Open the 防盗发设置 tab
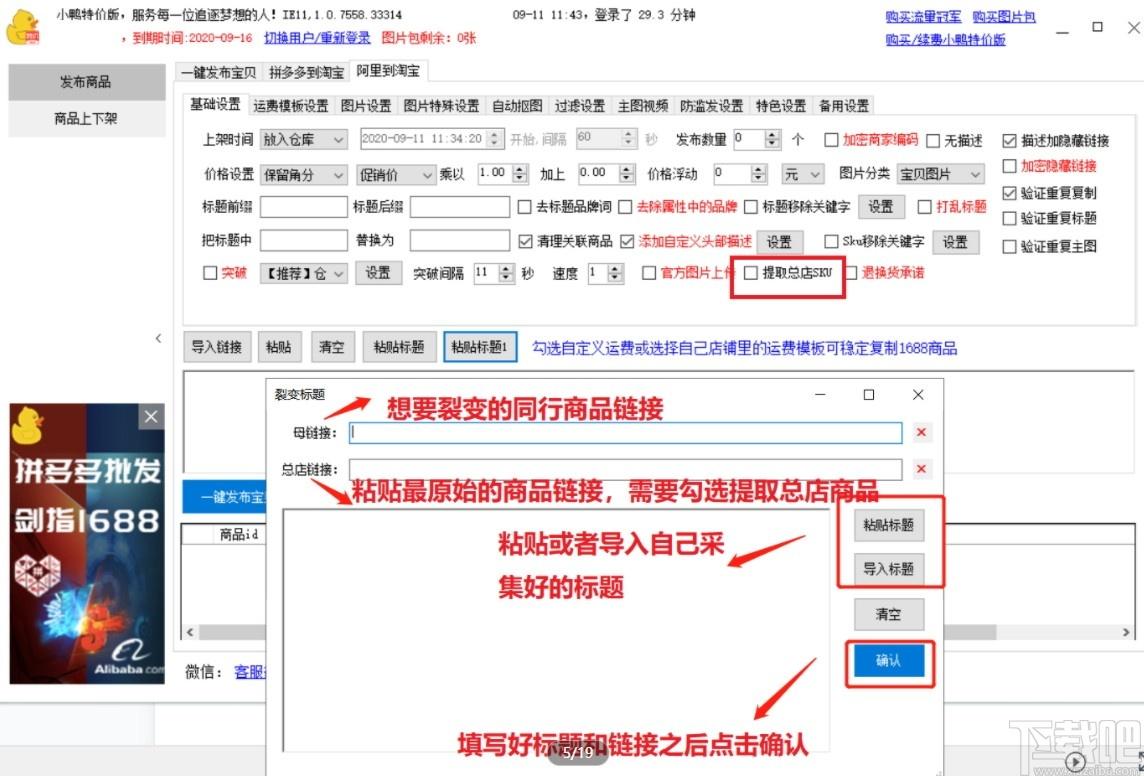Screen dimensions: 1144x776 pos(711,106)
